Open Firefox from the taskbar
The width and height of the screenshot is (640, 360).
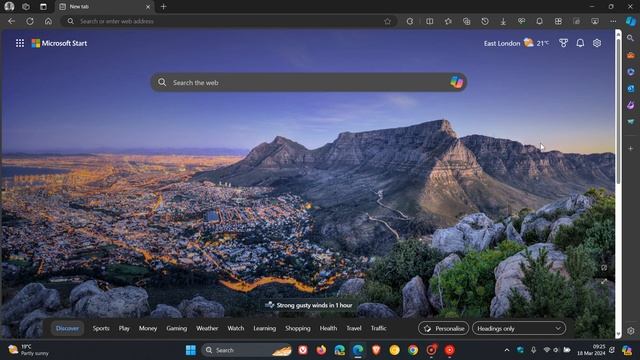coord(321,350)
